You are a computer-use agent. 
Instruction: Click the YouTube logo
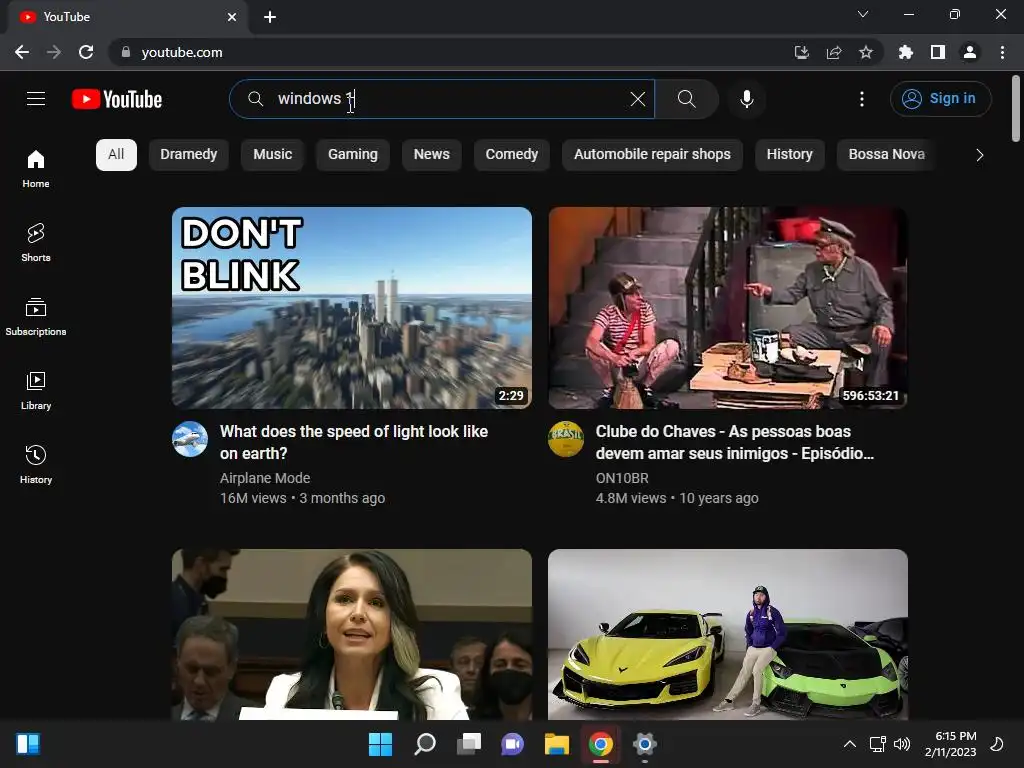[x=117, y=99]
